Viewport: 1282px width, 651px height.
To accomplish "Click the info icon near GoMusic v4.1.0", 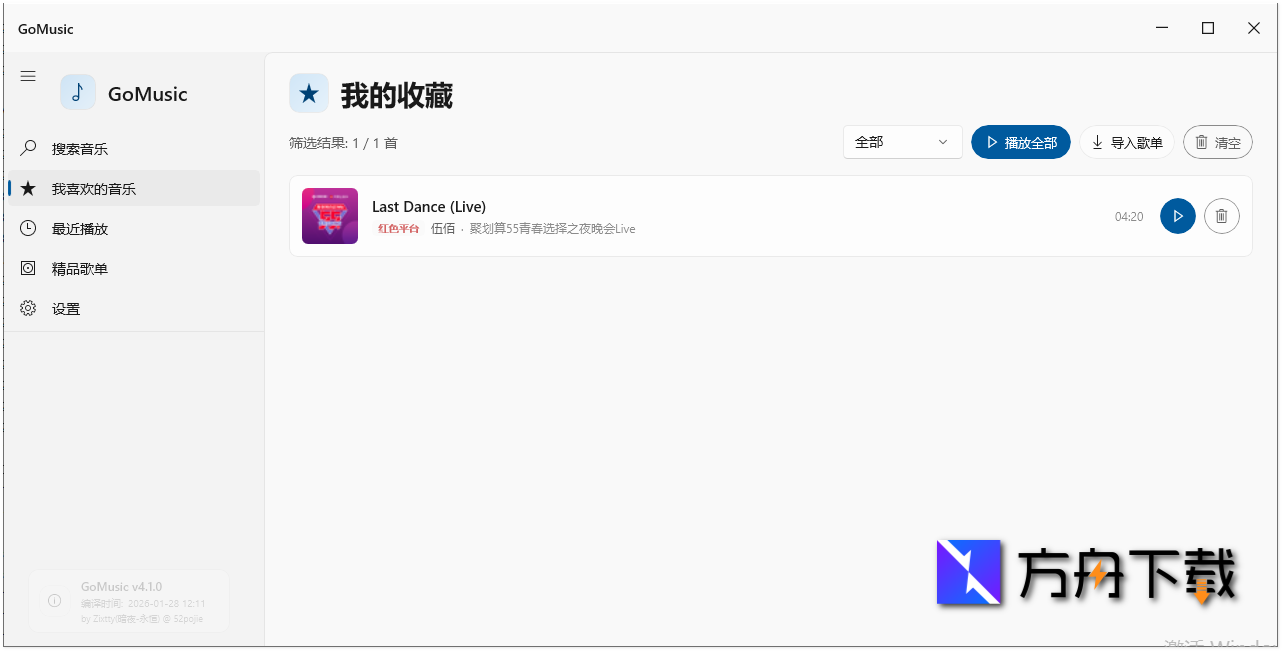I will pyautogui.click(x=53, y=600).
